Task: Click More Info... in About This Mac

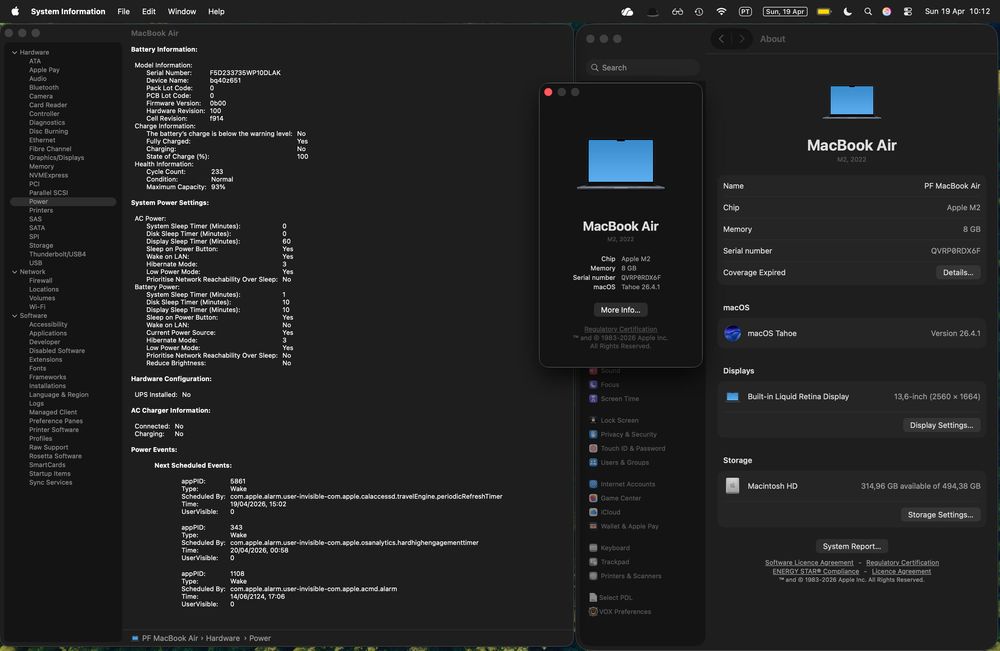Action: [x=621, y=310]
